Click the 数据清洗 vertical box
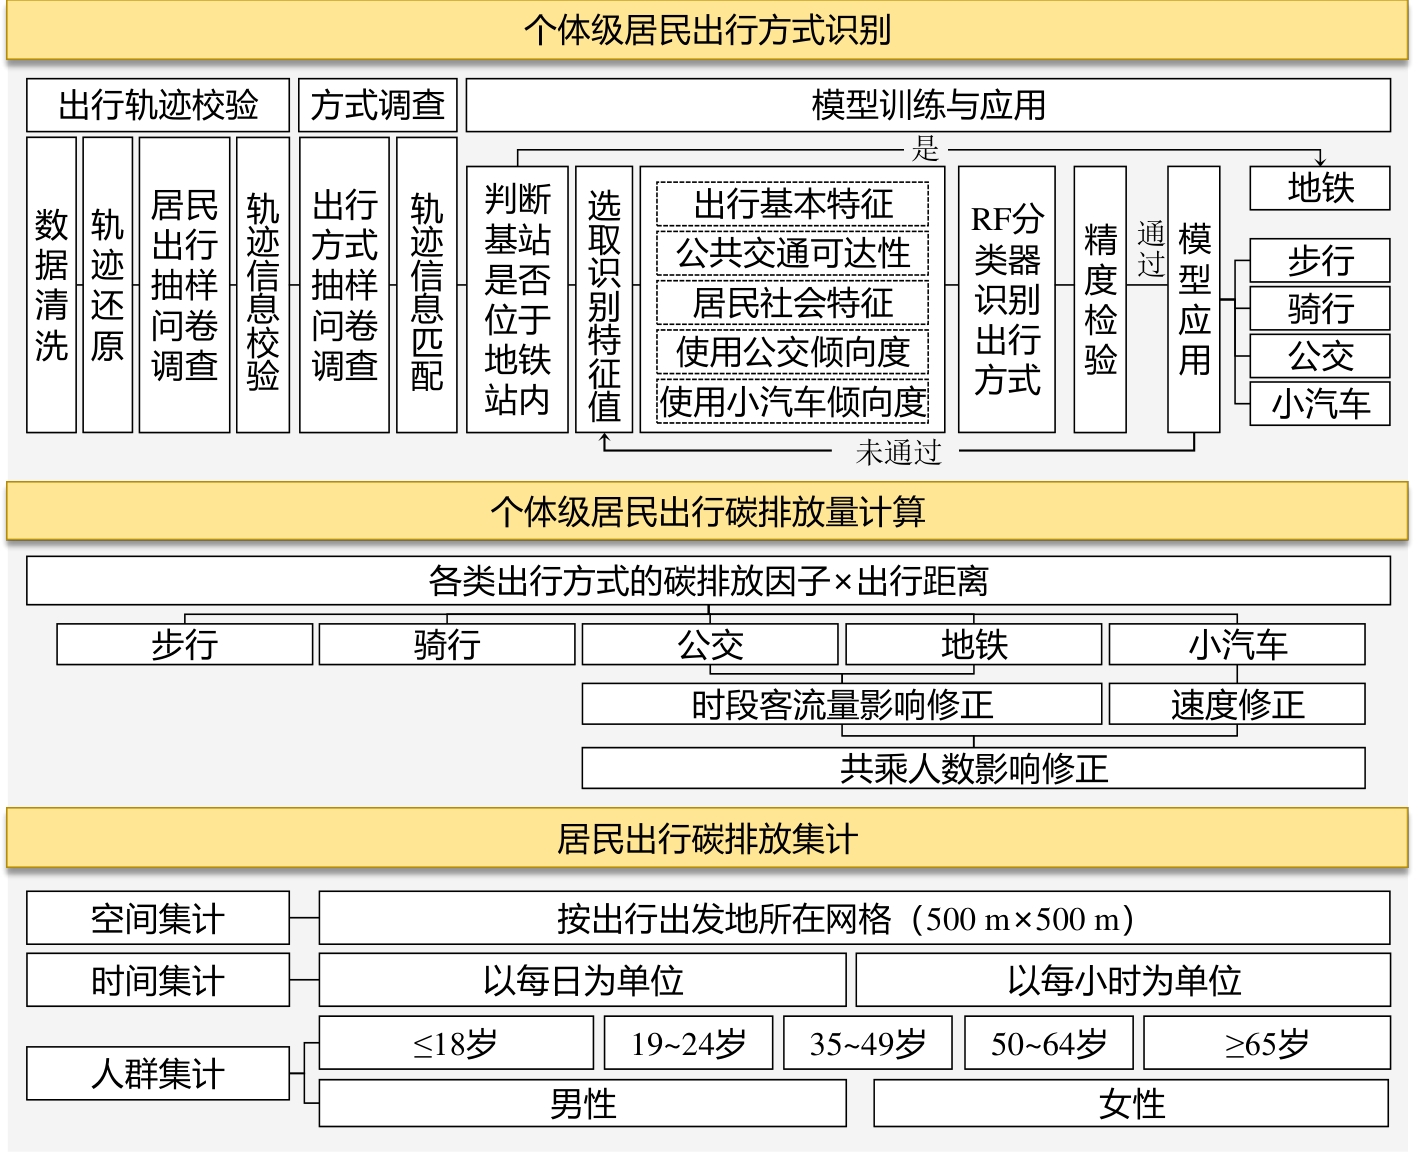Image resolution: width=1419 pixels, height=1152 pixels. (x=52, y=285)
